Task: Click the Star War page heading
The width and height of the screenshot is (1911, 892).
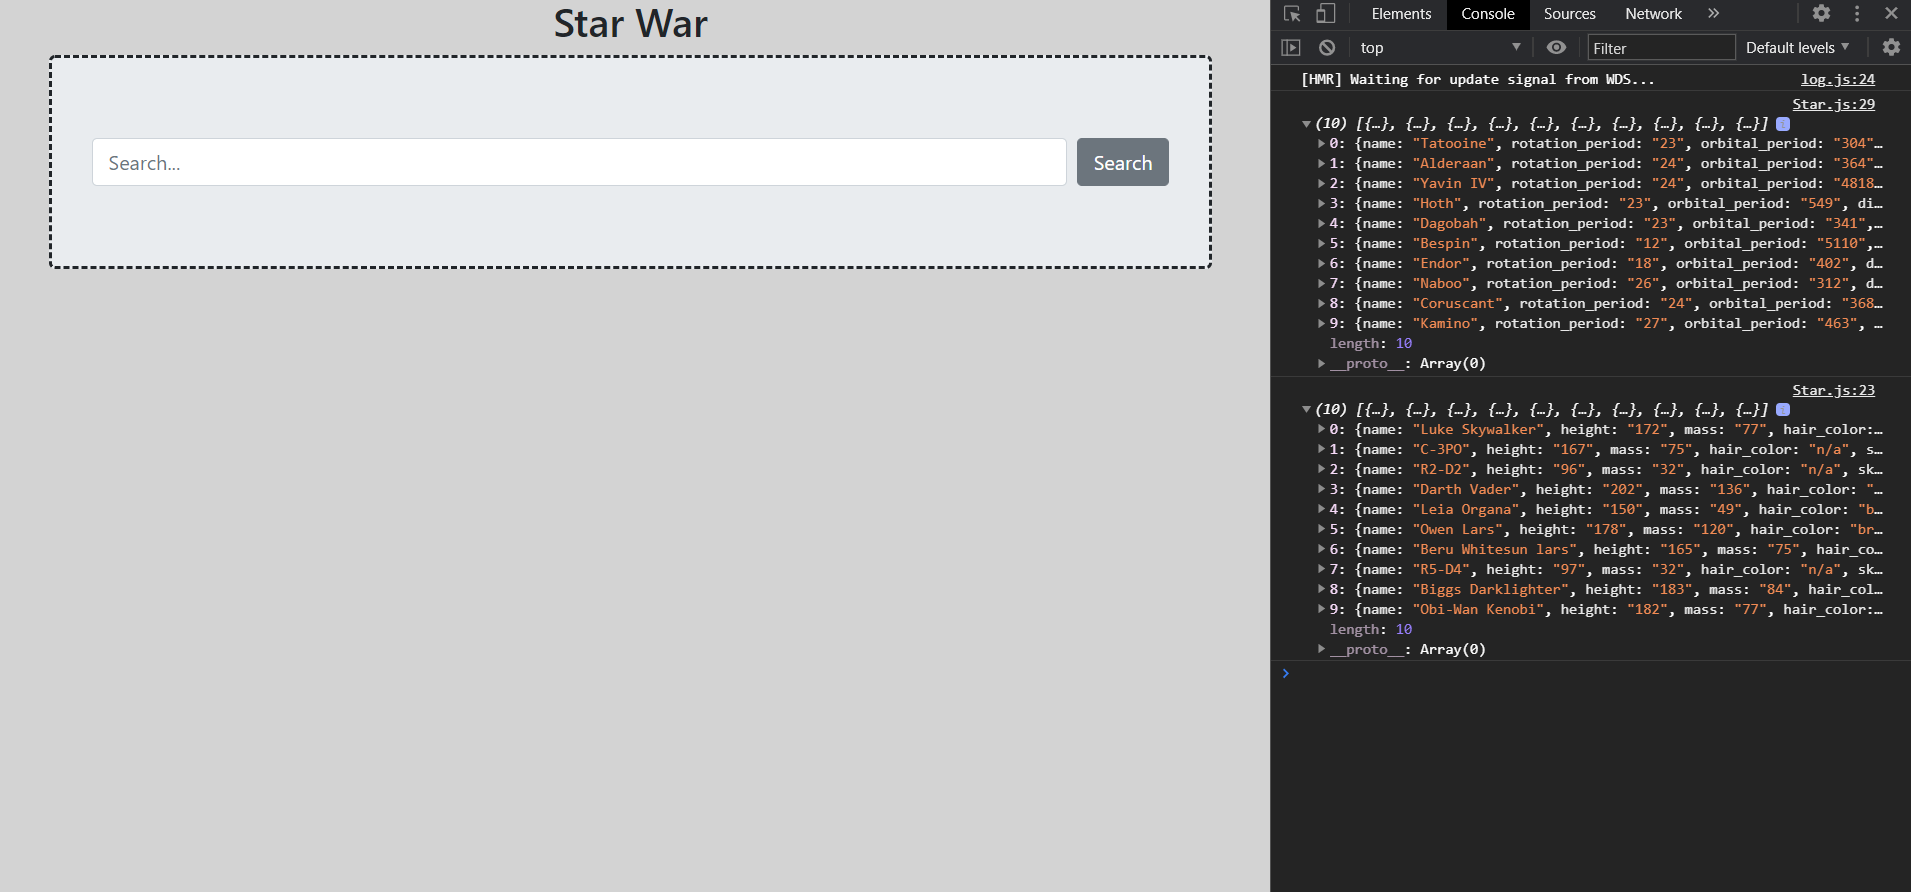Action: [x=631, y=24]
